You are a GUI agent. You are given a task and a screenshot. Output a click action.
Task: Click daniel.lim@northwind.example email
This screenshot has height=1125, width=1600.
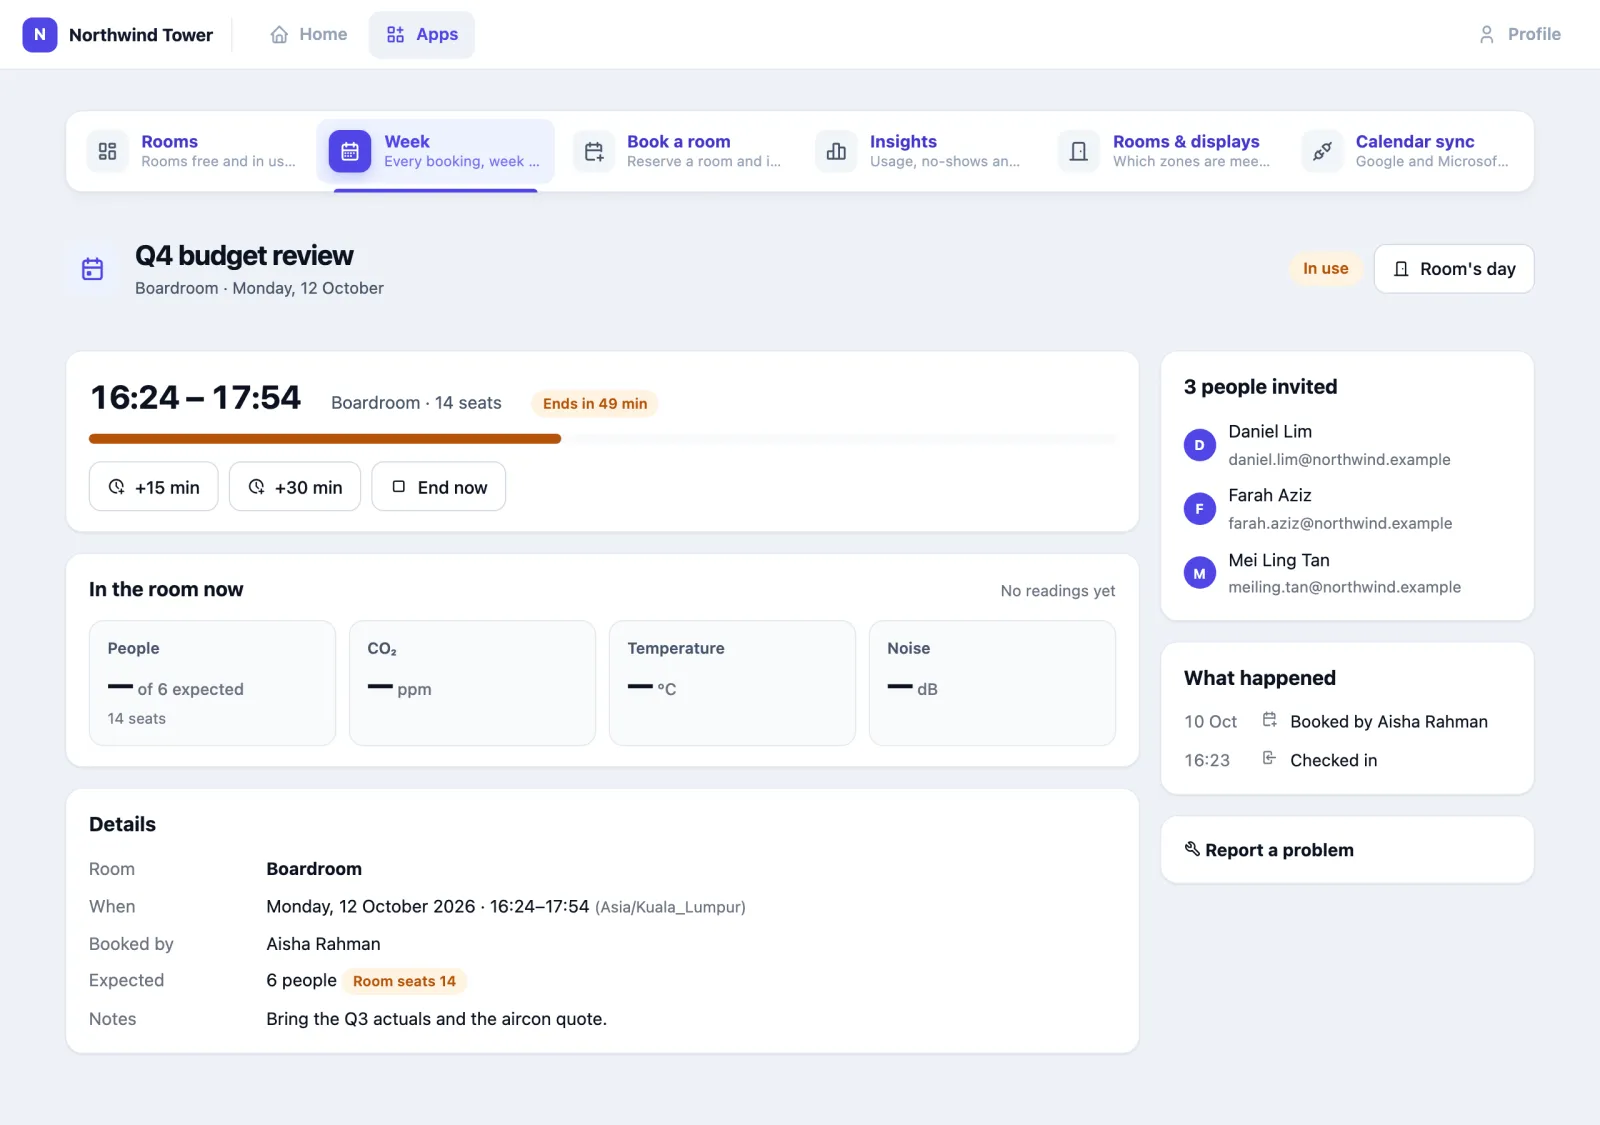[1339, 460]
